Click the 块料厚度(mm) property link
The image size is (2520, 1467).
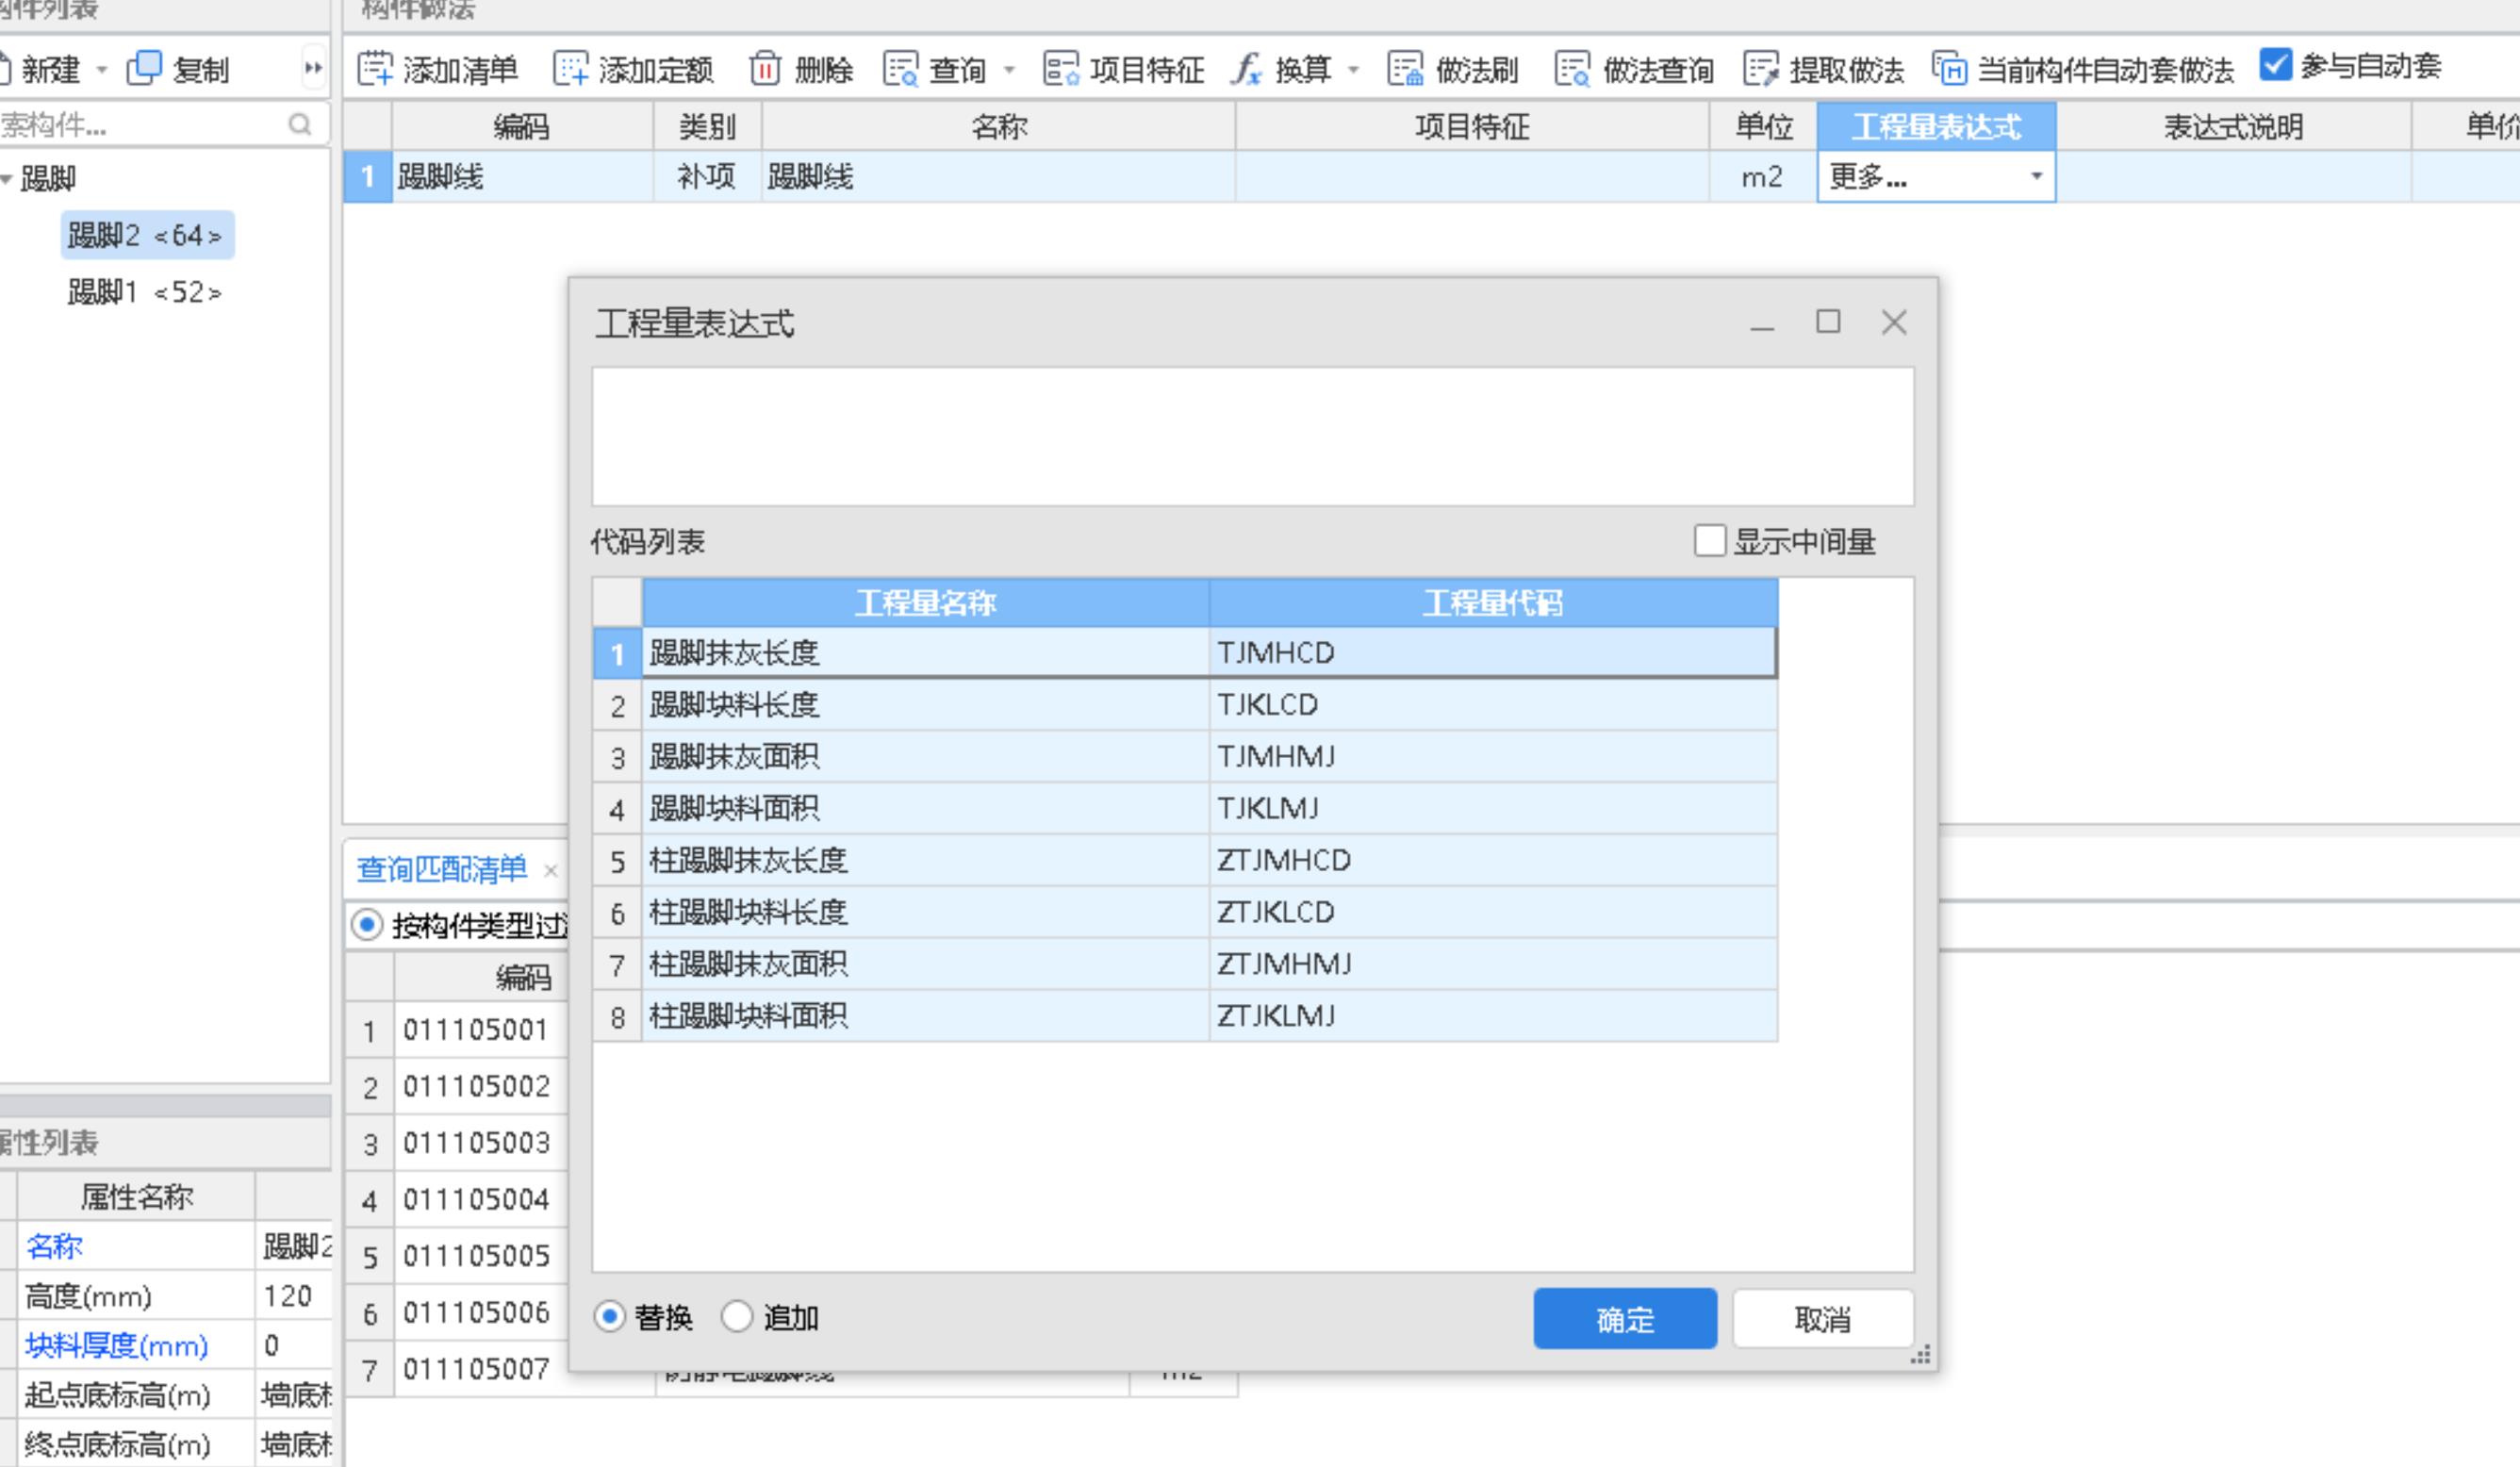click(116, 1346)
